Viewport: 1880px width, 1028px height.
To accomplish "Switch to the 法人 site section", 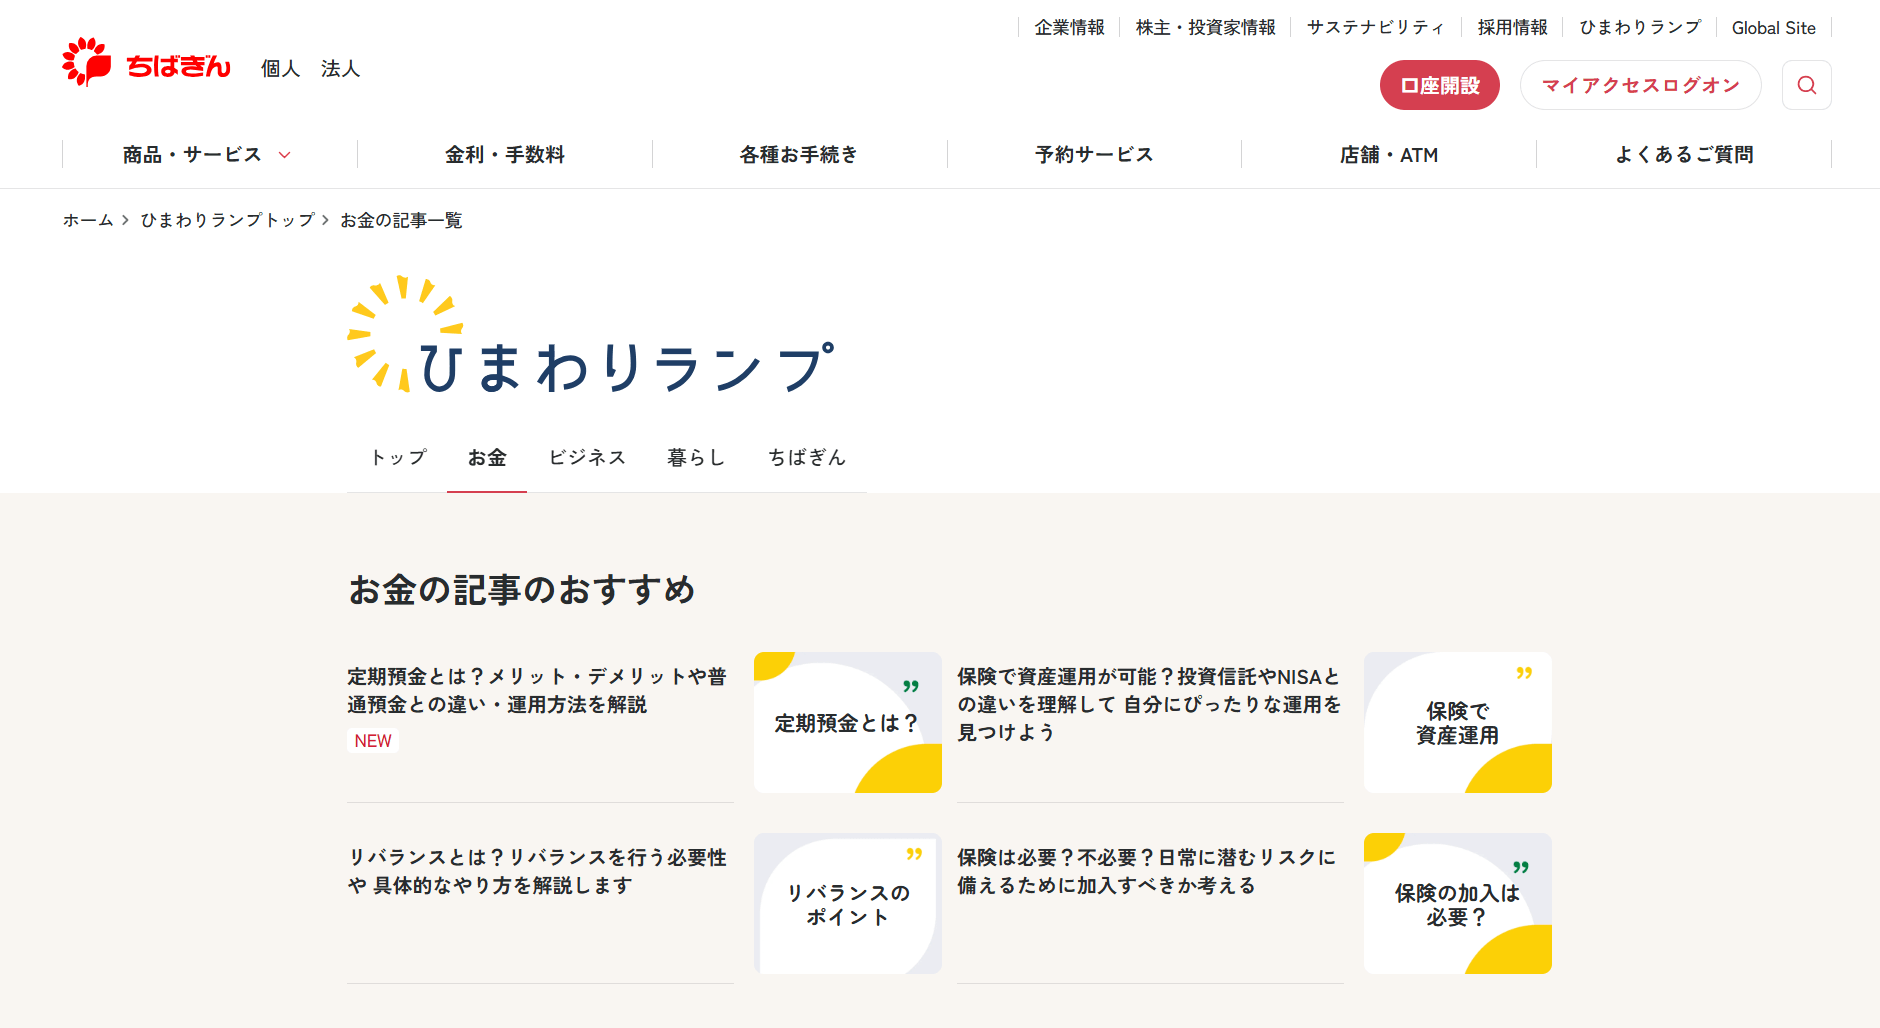I will pos(340,69).
